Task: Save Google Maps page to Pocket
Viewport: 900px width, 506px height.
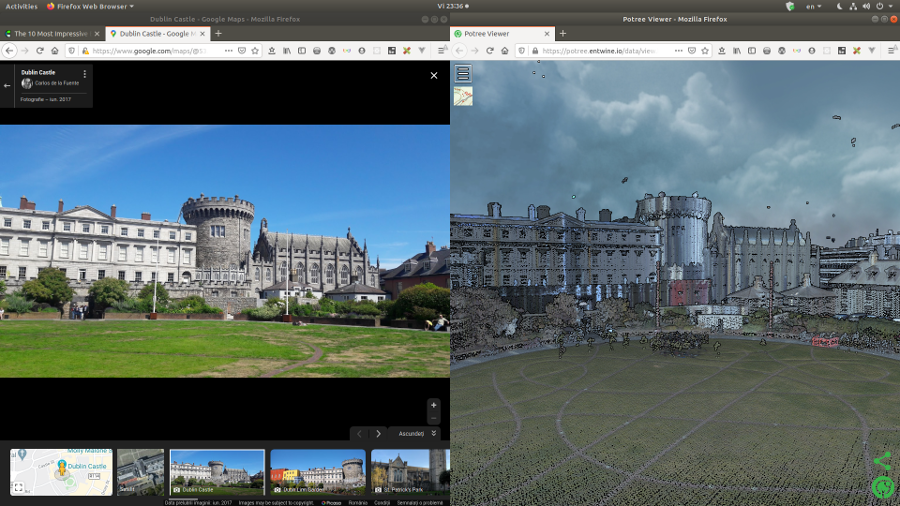Action: pos(242,50)
